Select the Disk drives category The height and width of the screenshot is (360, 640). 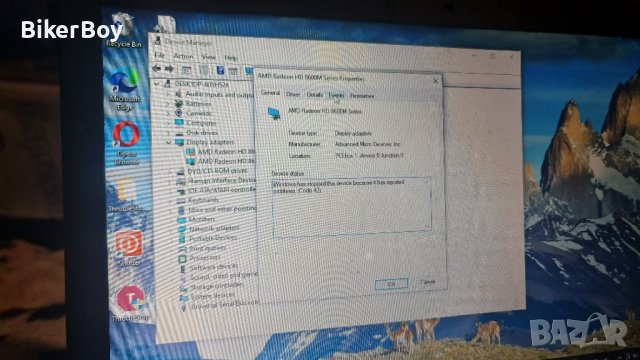coord(202,132)
